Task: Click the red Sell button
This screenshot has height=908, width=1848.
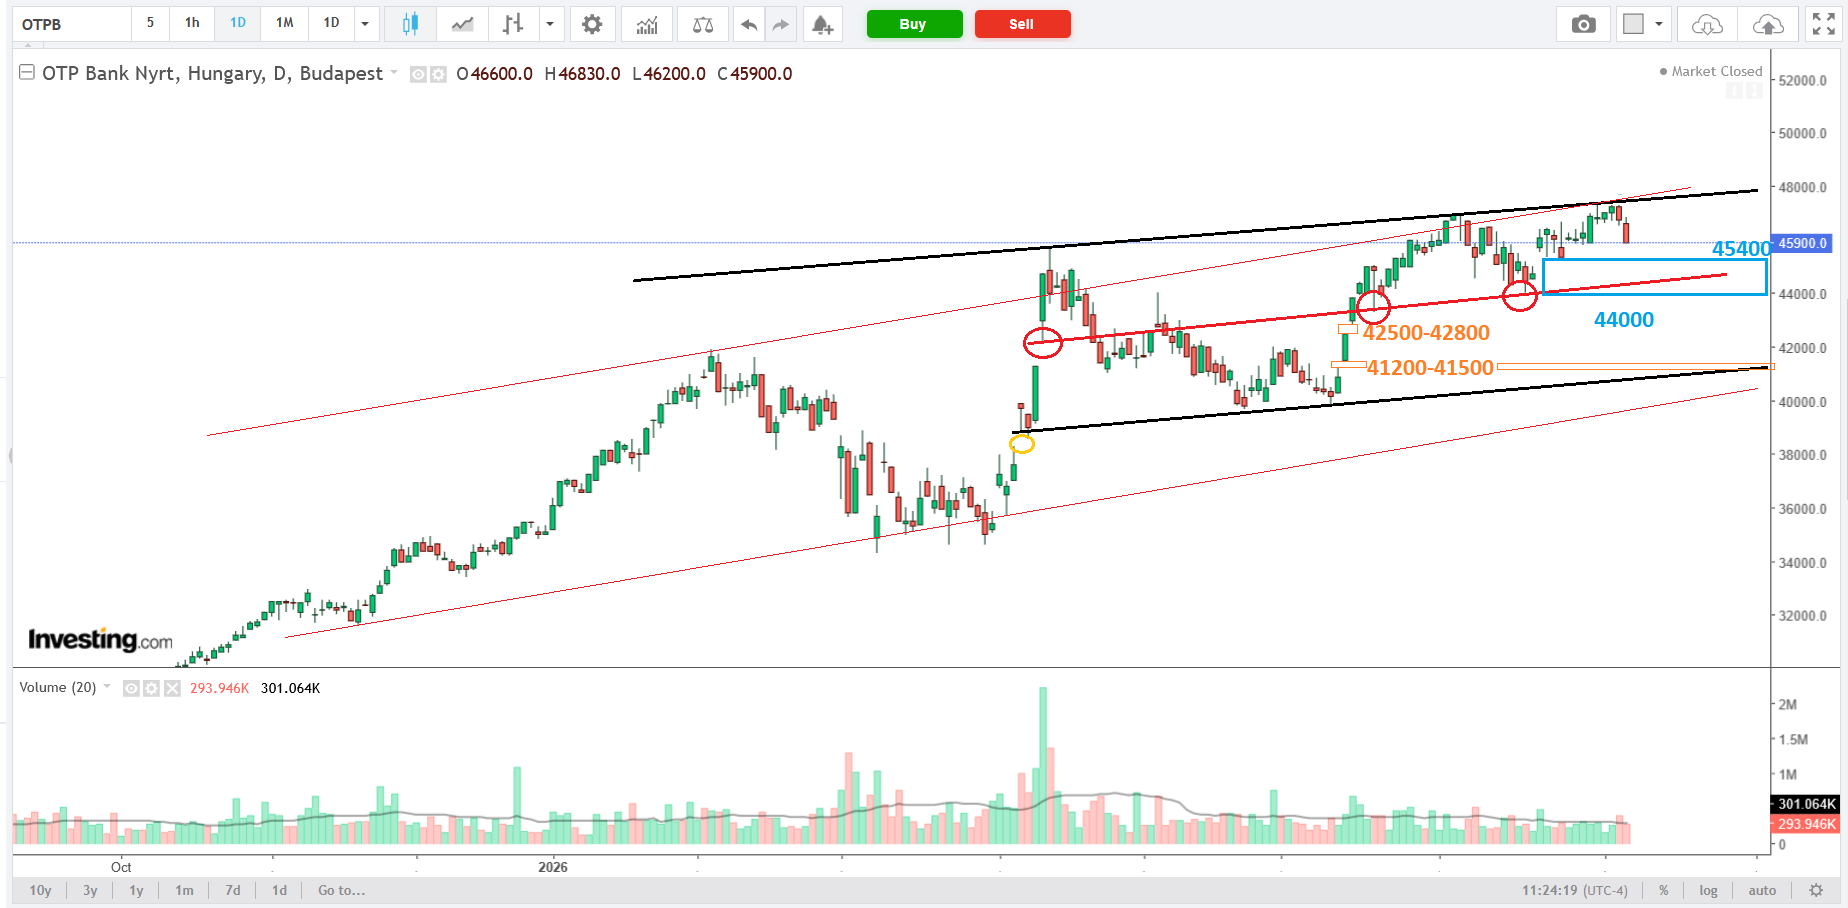Action: pyautogui.click(x=1022, y=24)
